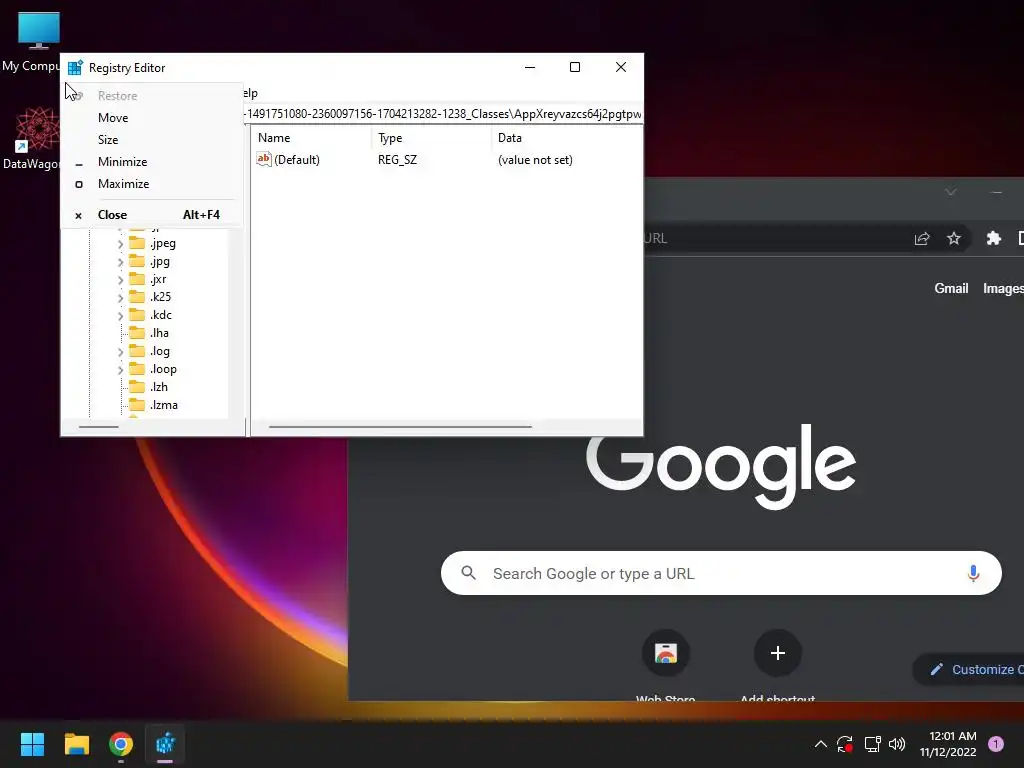This screenshot has width=1024, height=768.
Task: Click the Registry Editor address path bar
Action: (x=443, y=114)
